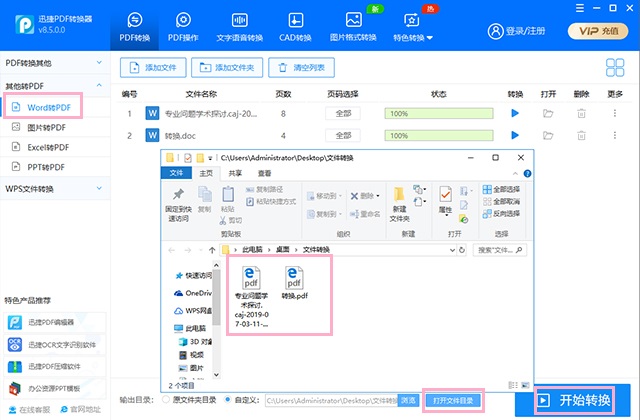The height and width of the screenshot is (420, 640).
Task: Start converting the row 1 file
Action: [515, 113]
